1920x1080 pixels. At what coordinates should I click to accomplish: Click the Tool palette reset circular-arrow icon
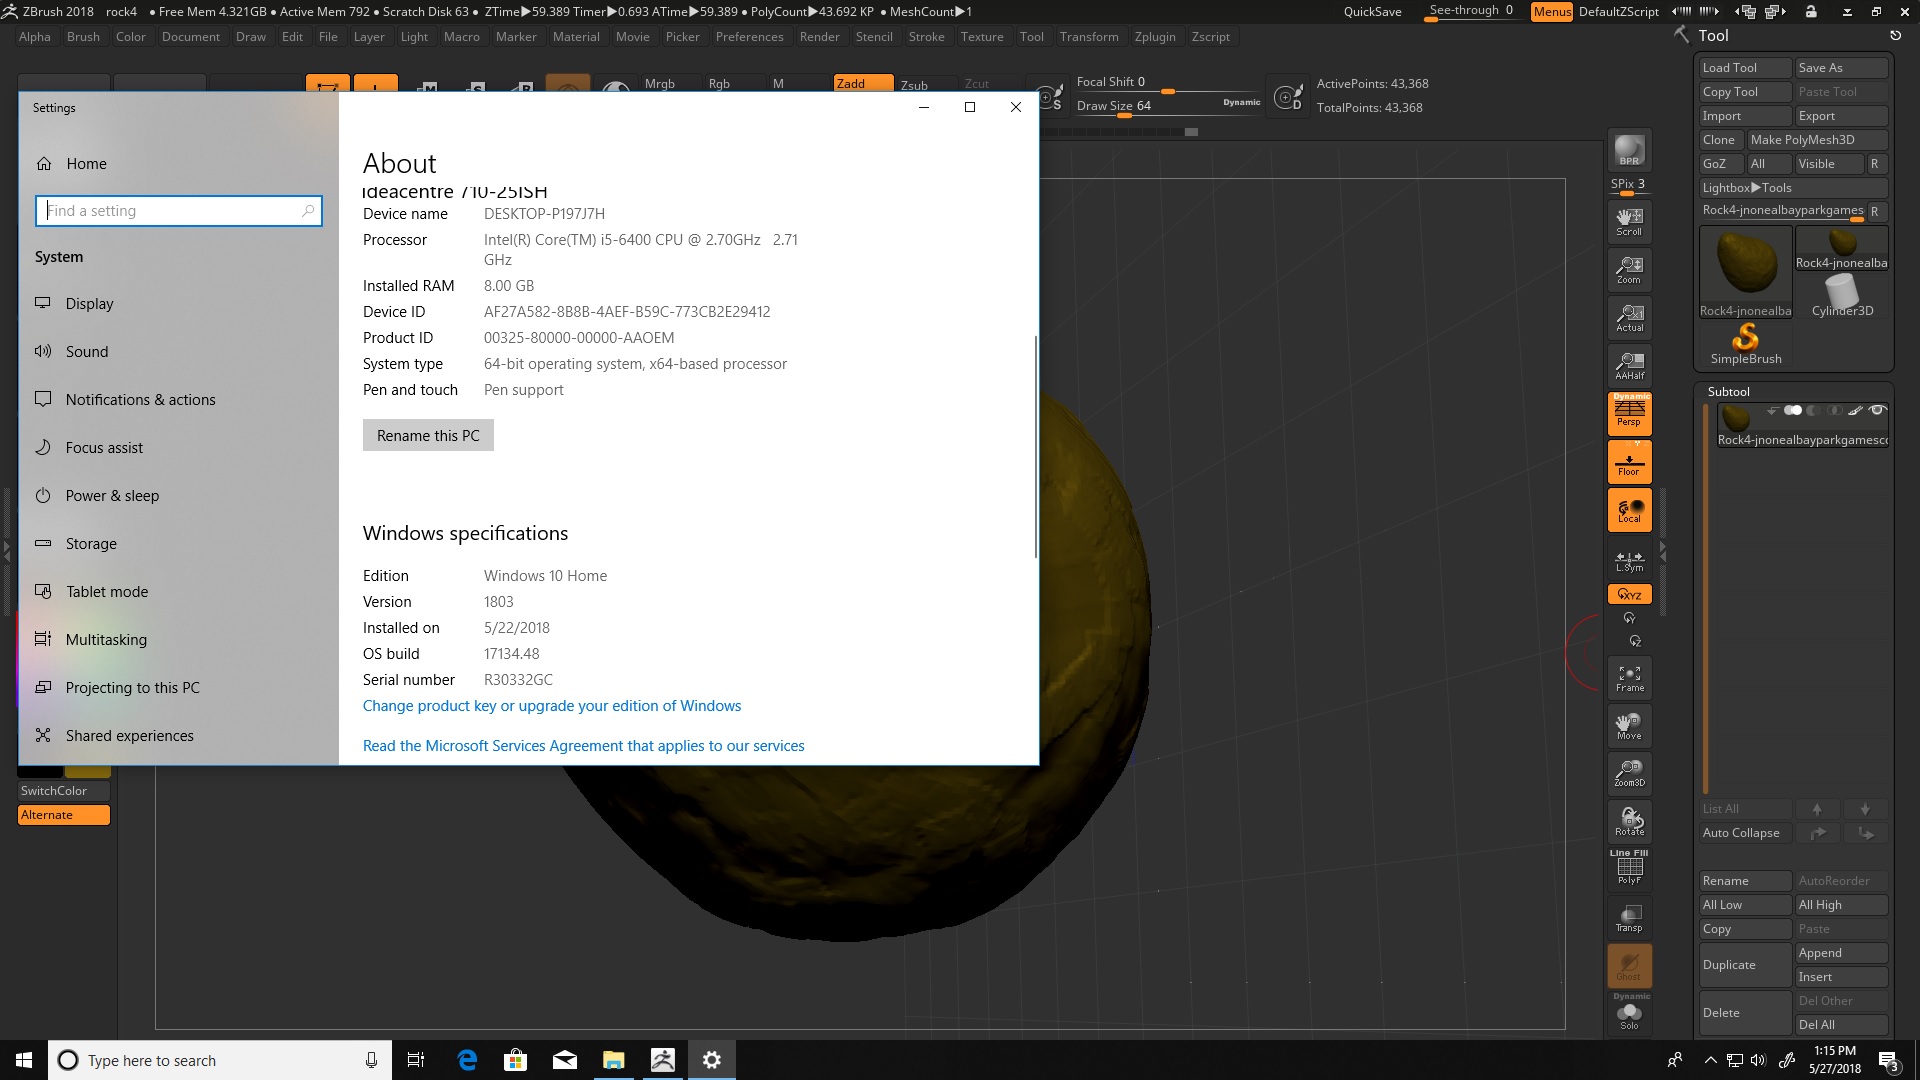click(1895, 35)
